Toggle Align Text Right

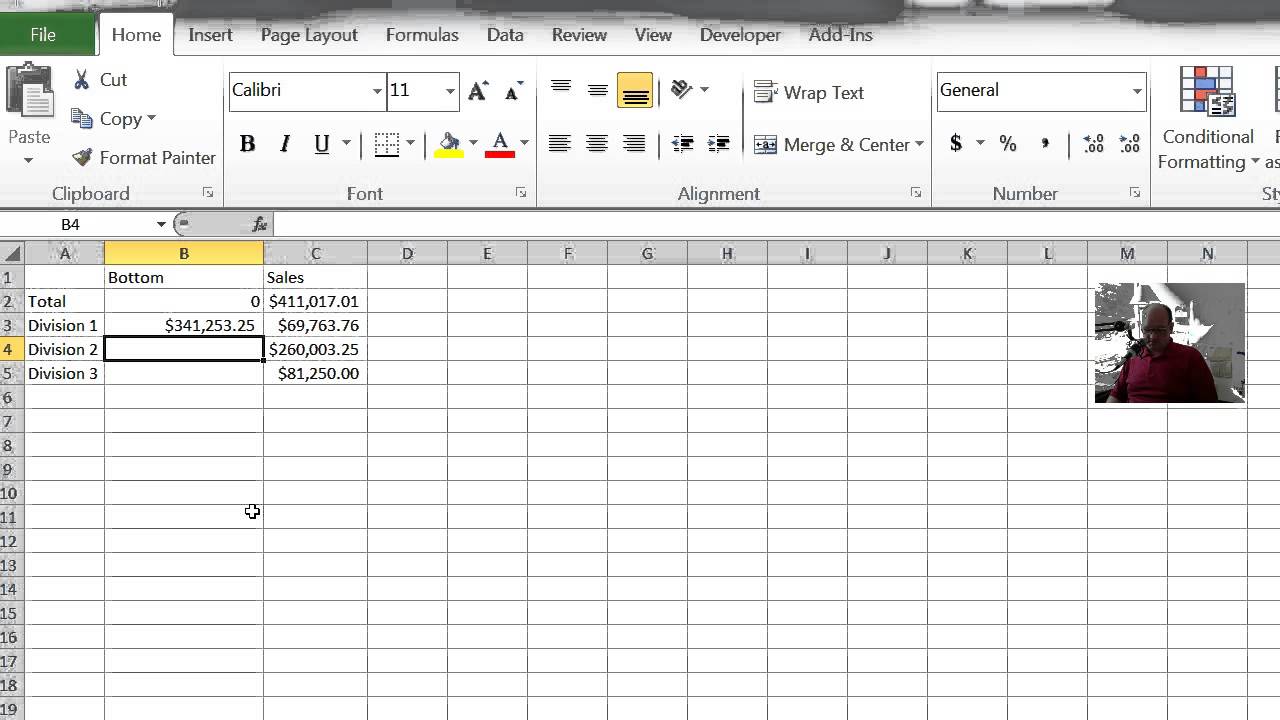point(634,144)
